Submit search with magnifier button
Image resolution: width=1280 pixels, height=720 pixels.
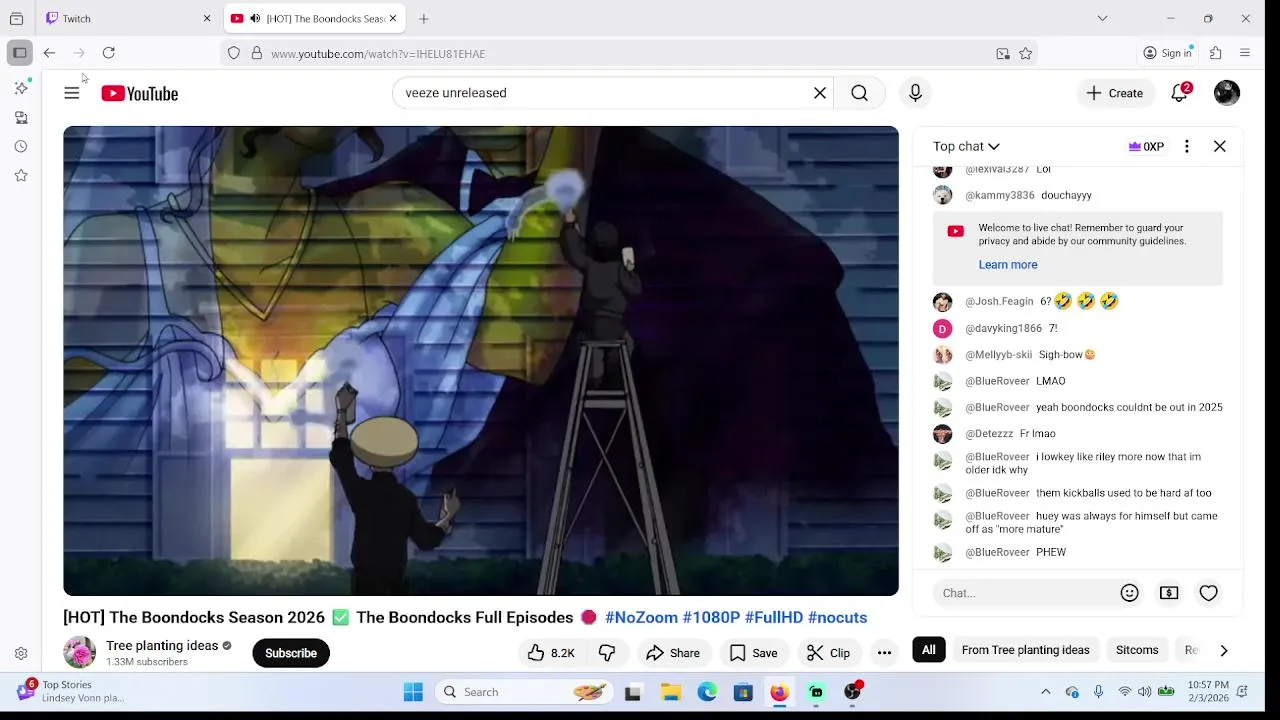point(859,93)
